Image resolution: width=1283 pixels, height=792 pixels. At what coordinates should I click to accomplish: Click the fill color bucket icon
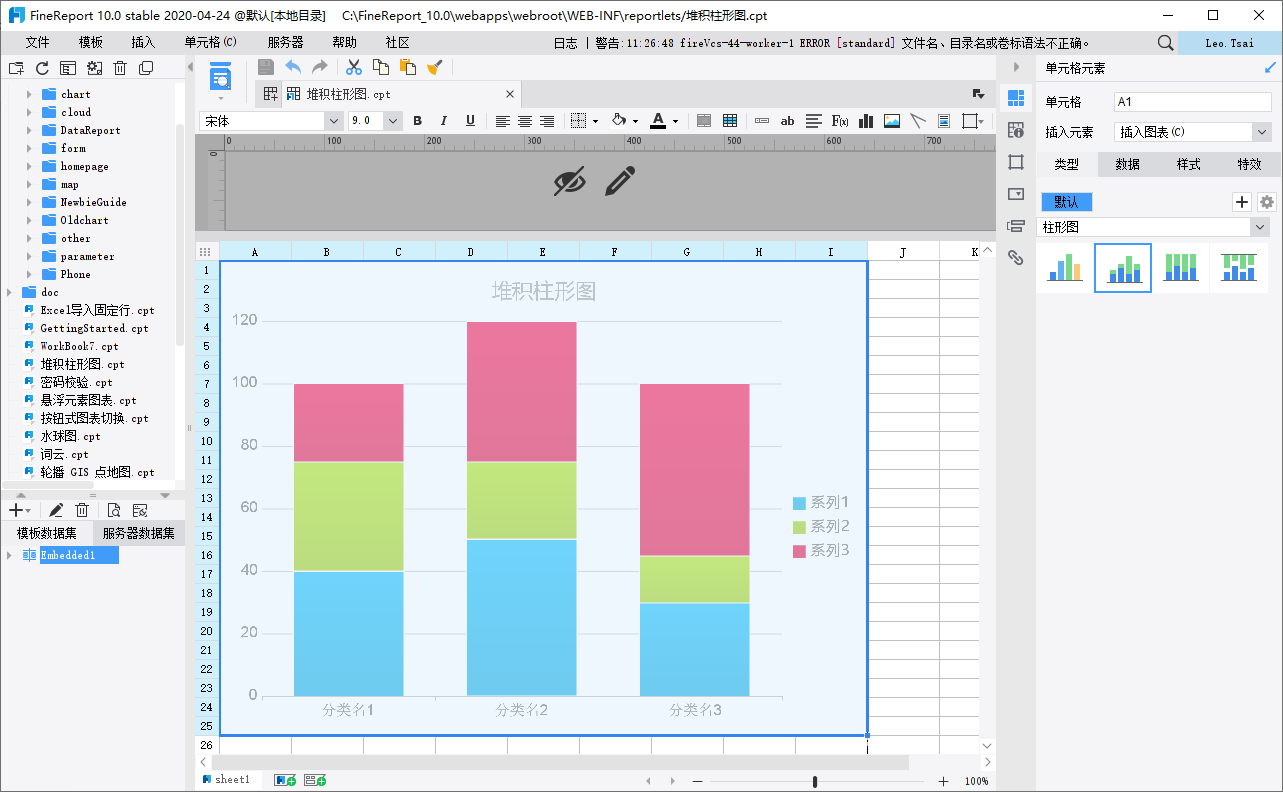(x=618, y=121)
